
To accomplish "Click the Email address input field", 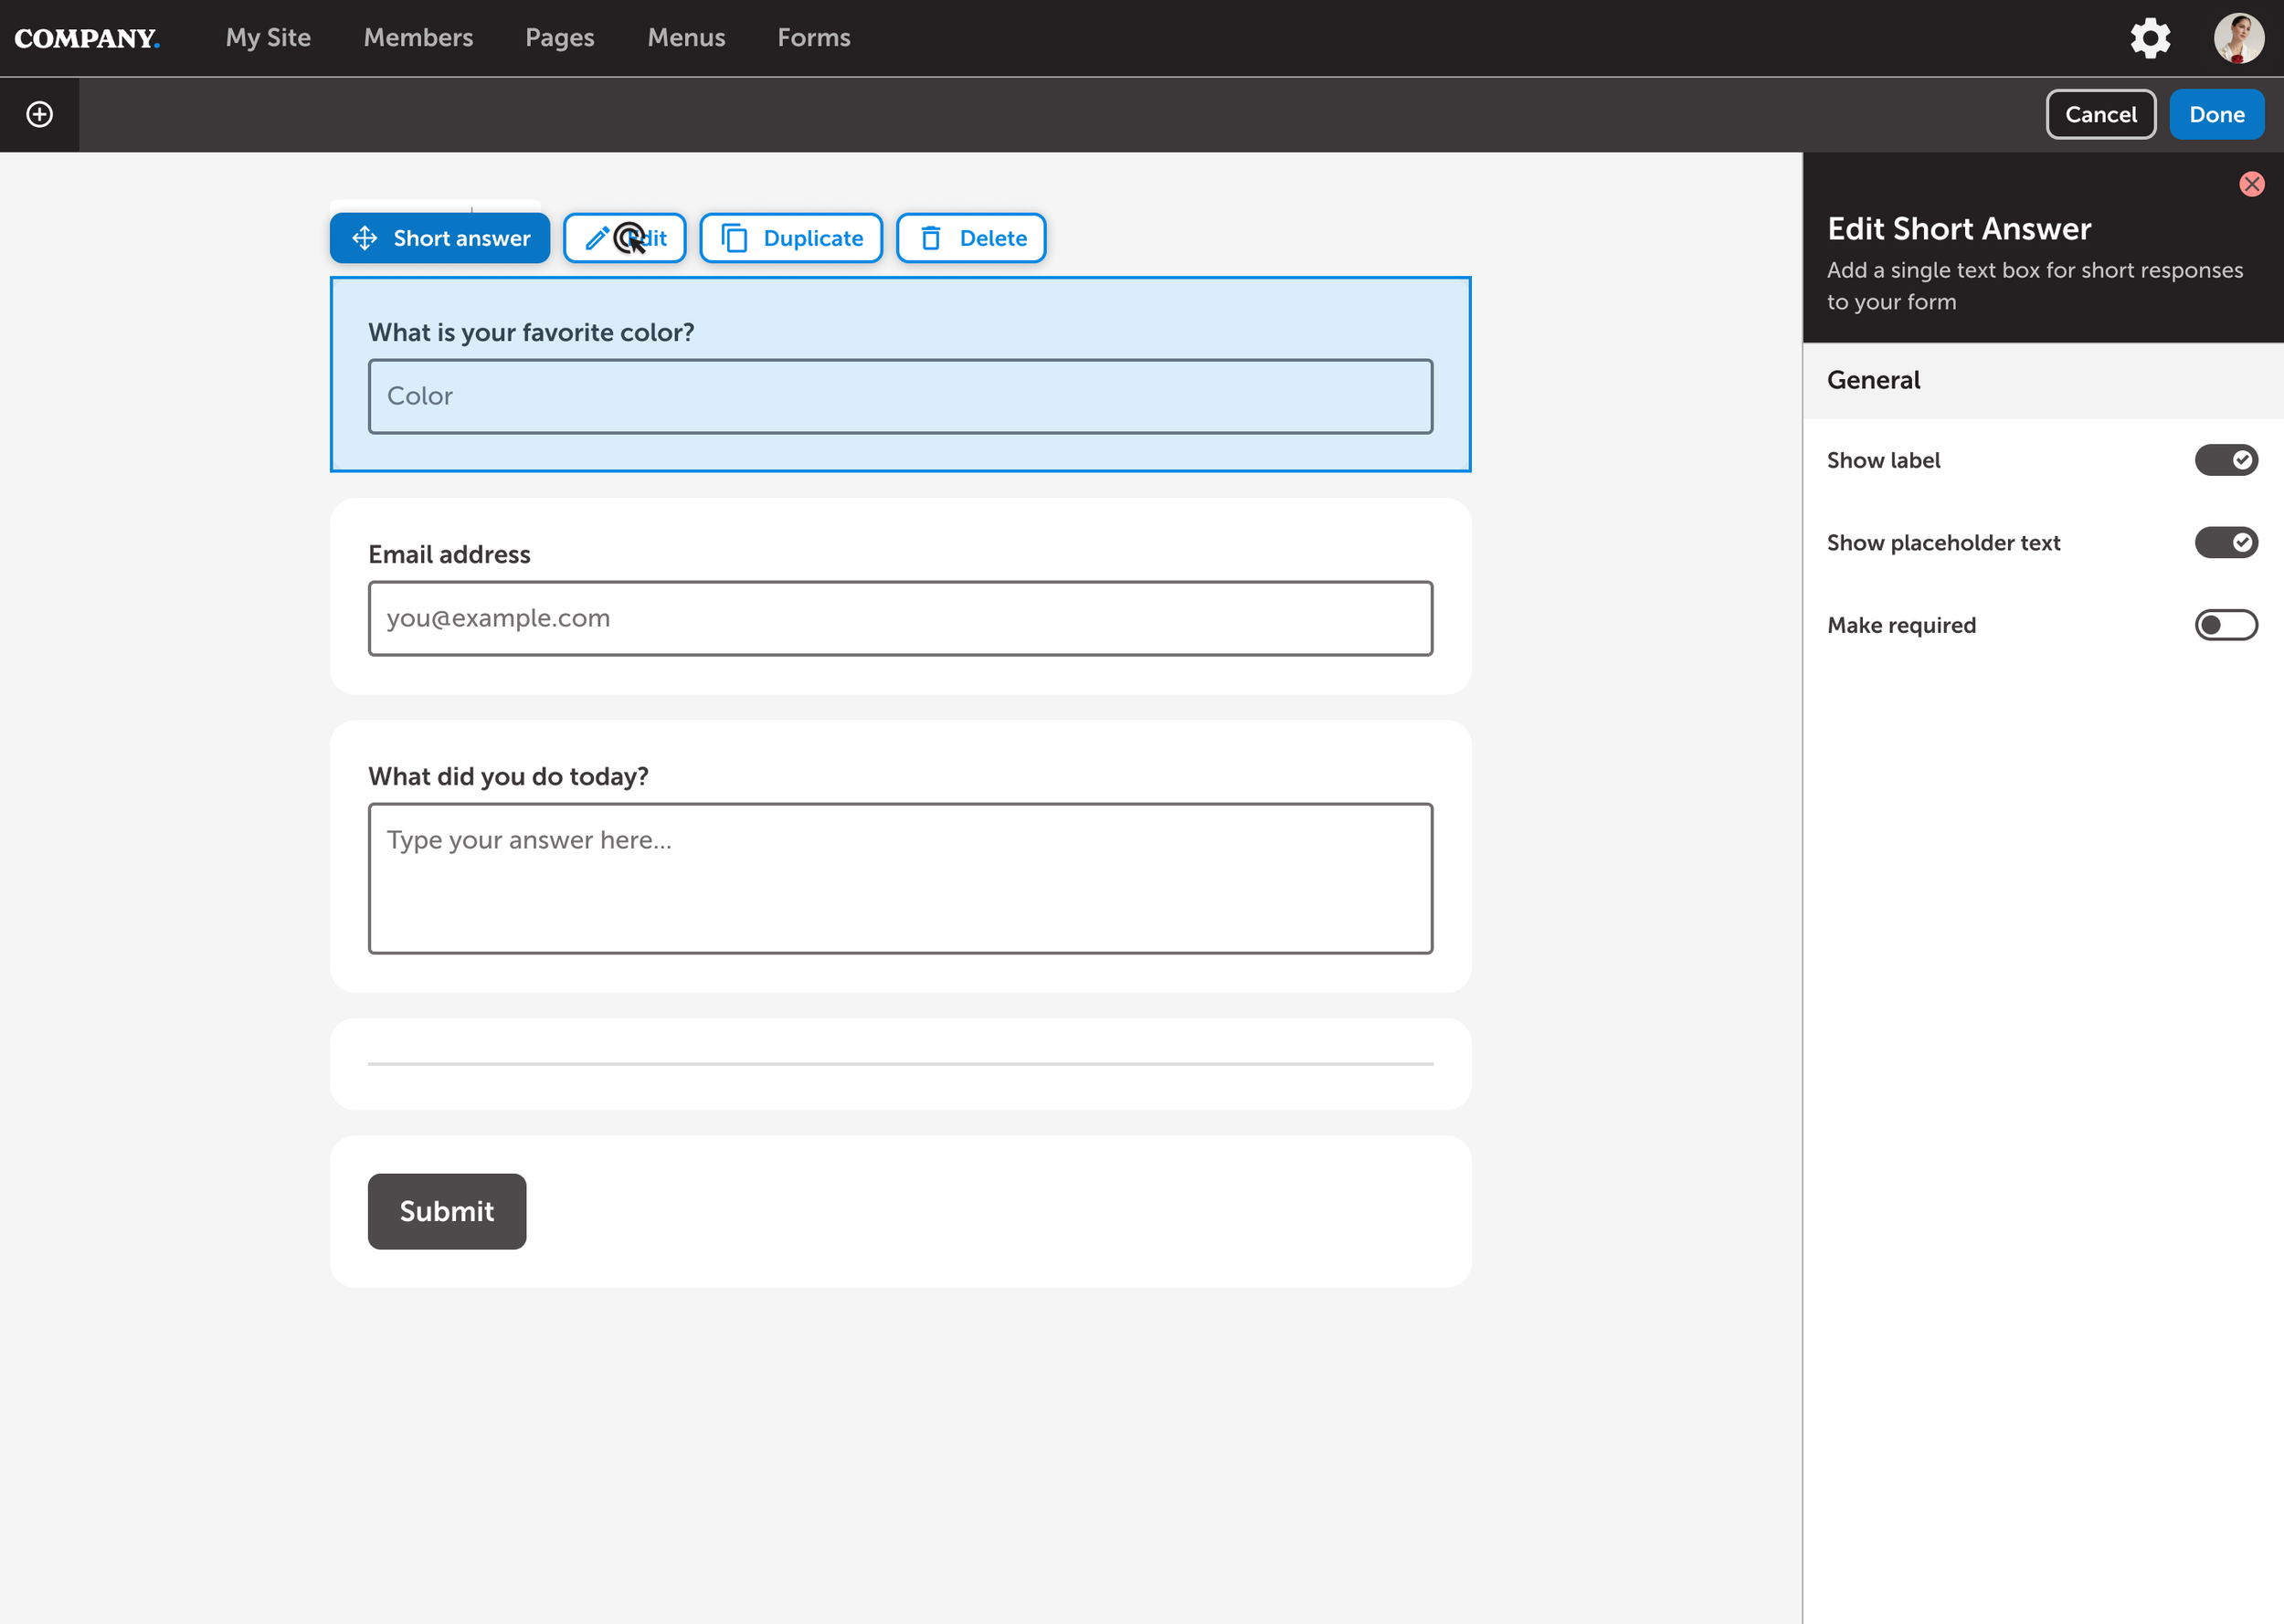I will [900, 618].
